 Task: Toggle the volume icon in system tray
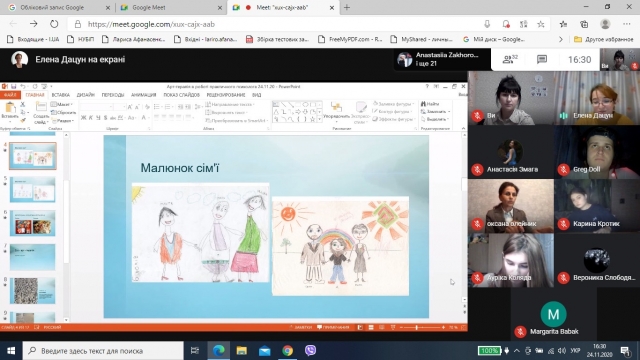(x=562, y=351)
